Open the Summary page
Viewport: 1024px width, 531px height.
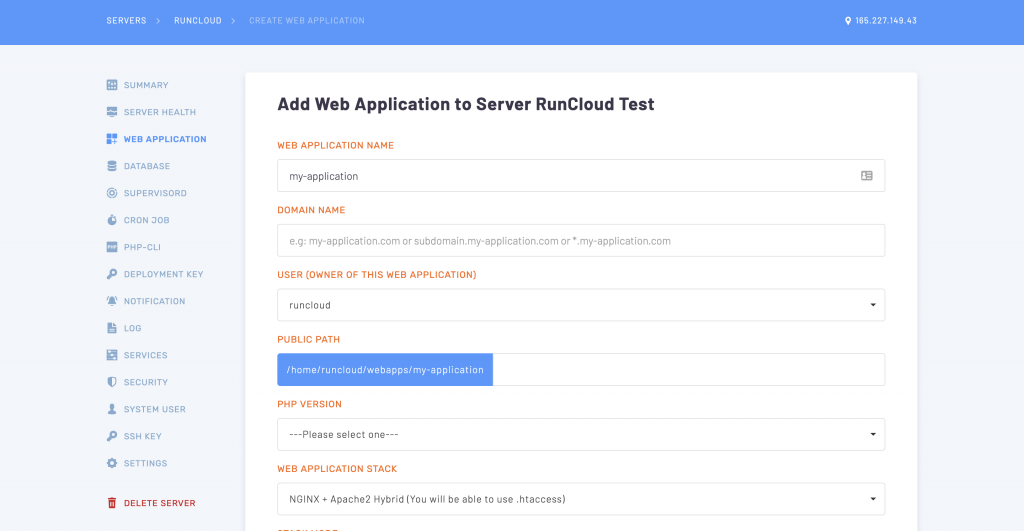tap(146, 85)
